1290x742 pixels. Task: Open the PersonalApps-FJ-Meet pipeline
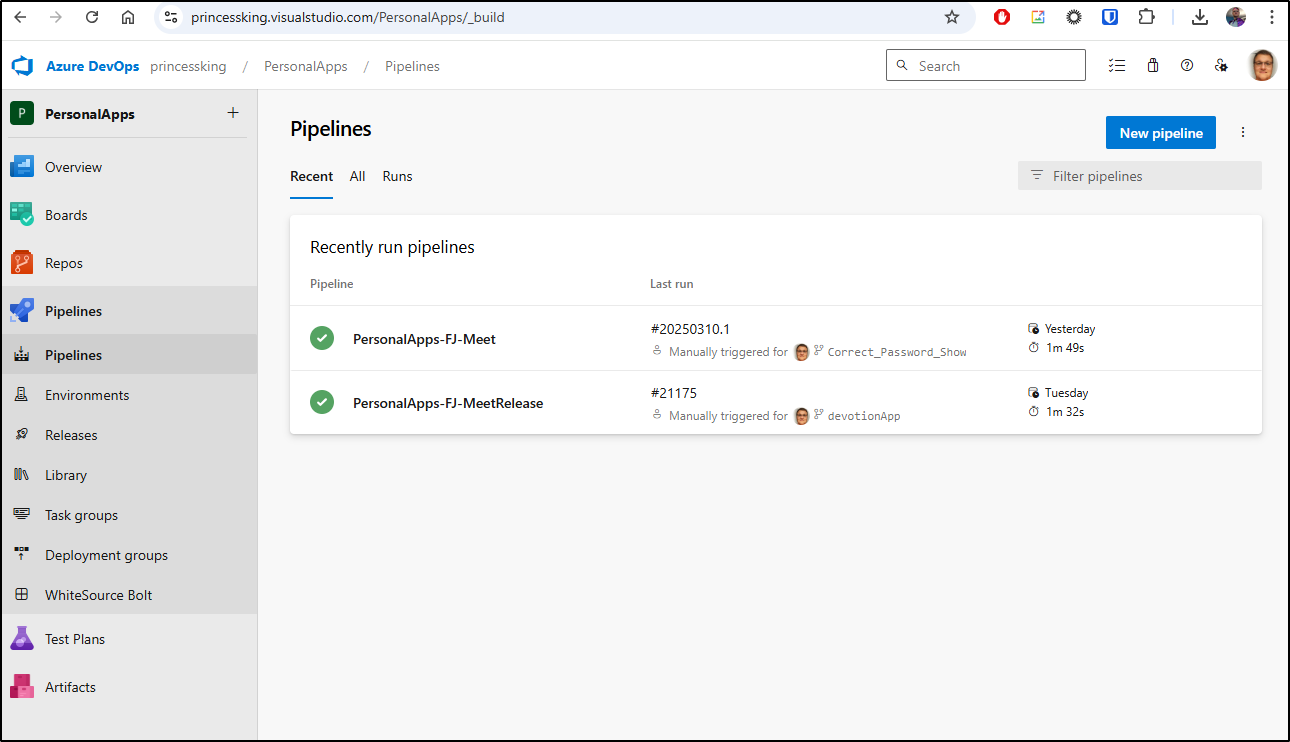point(424,339)
